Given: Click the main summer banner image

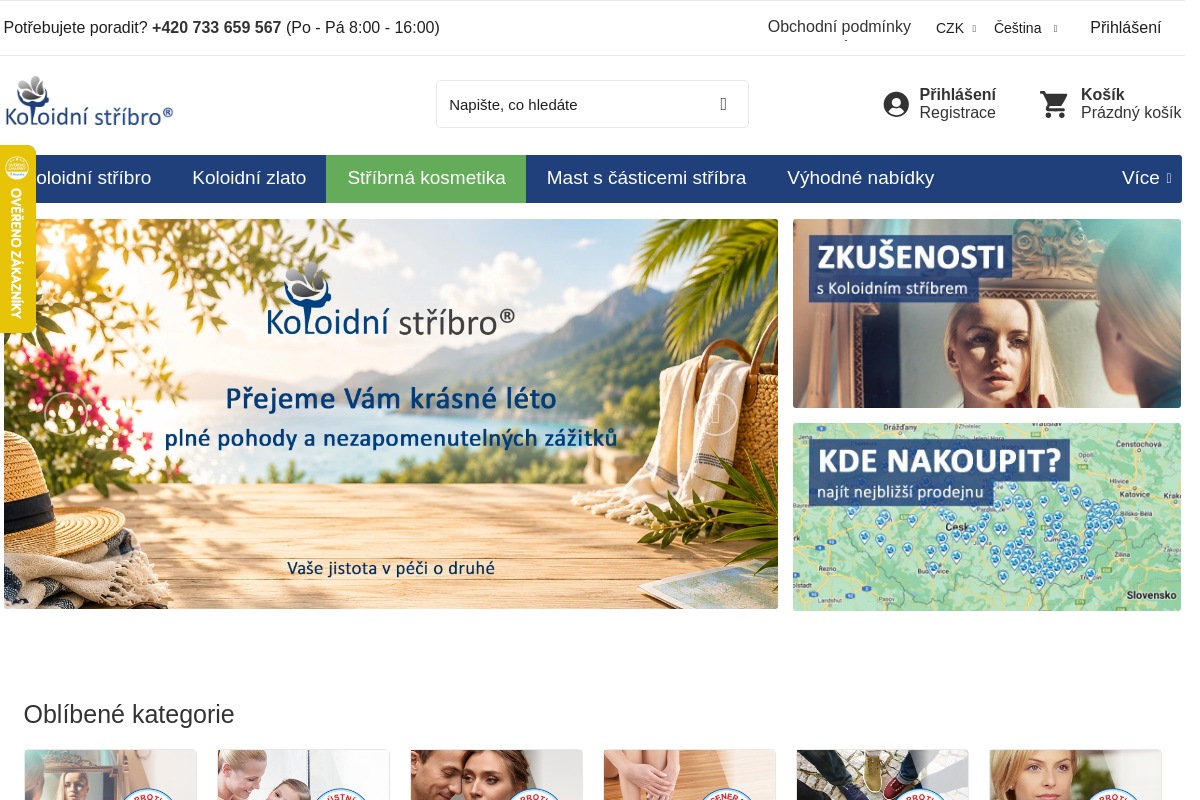Looking at the screenshot, I should point(391,414).
